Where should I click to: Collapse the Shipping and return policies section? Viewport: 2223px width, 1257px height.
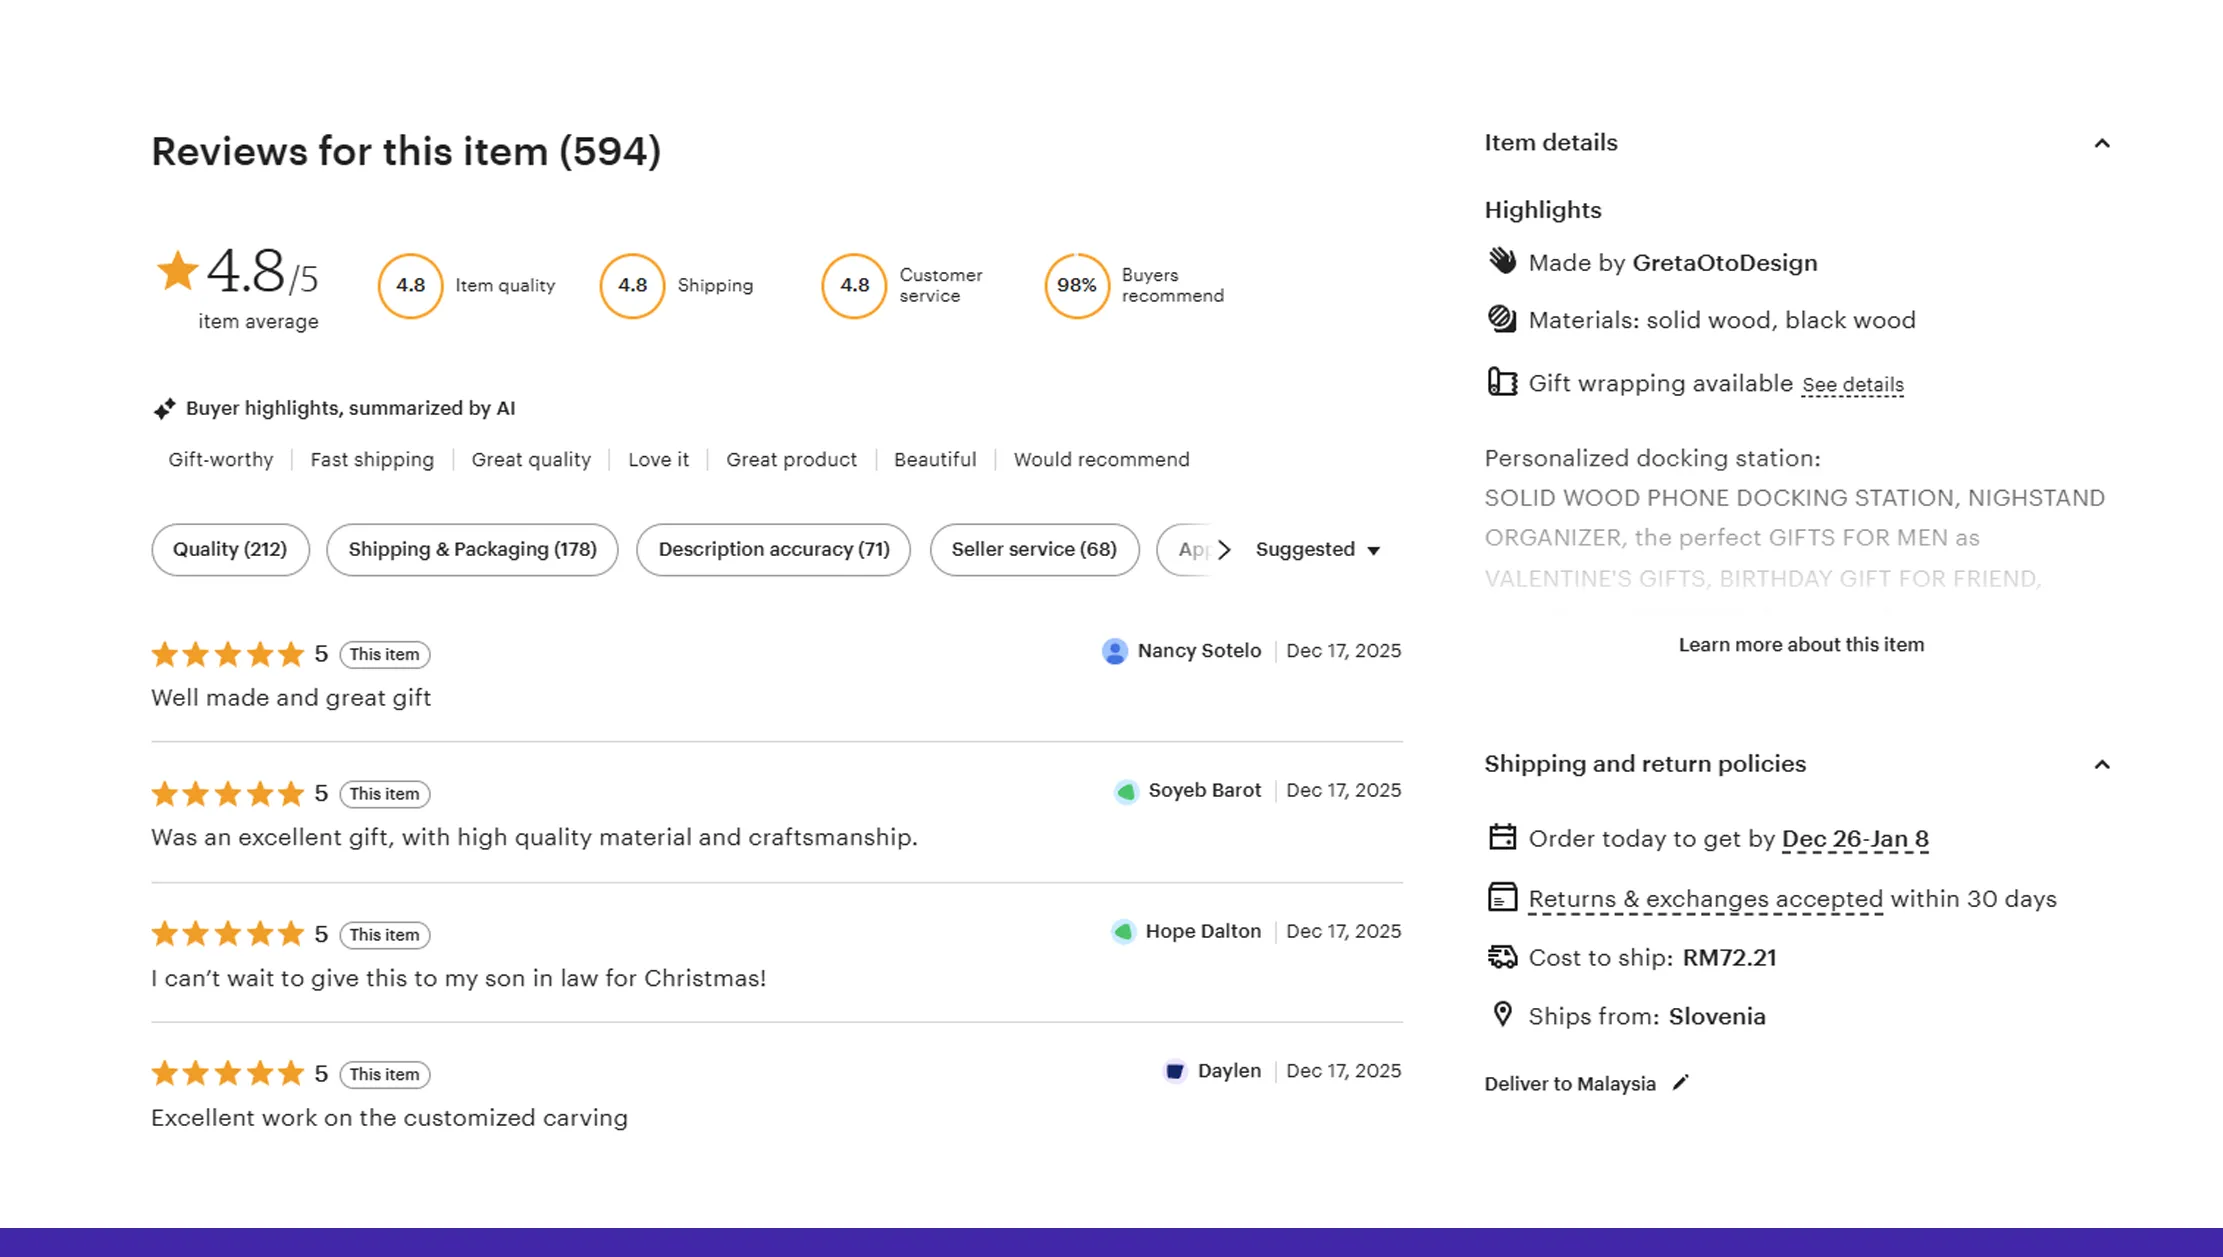coord(2102,764)
